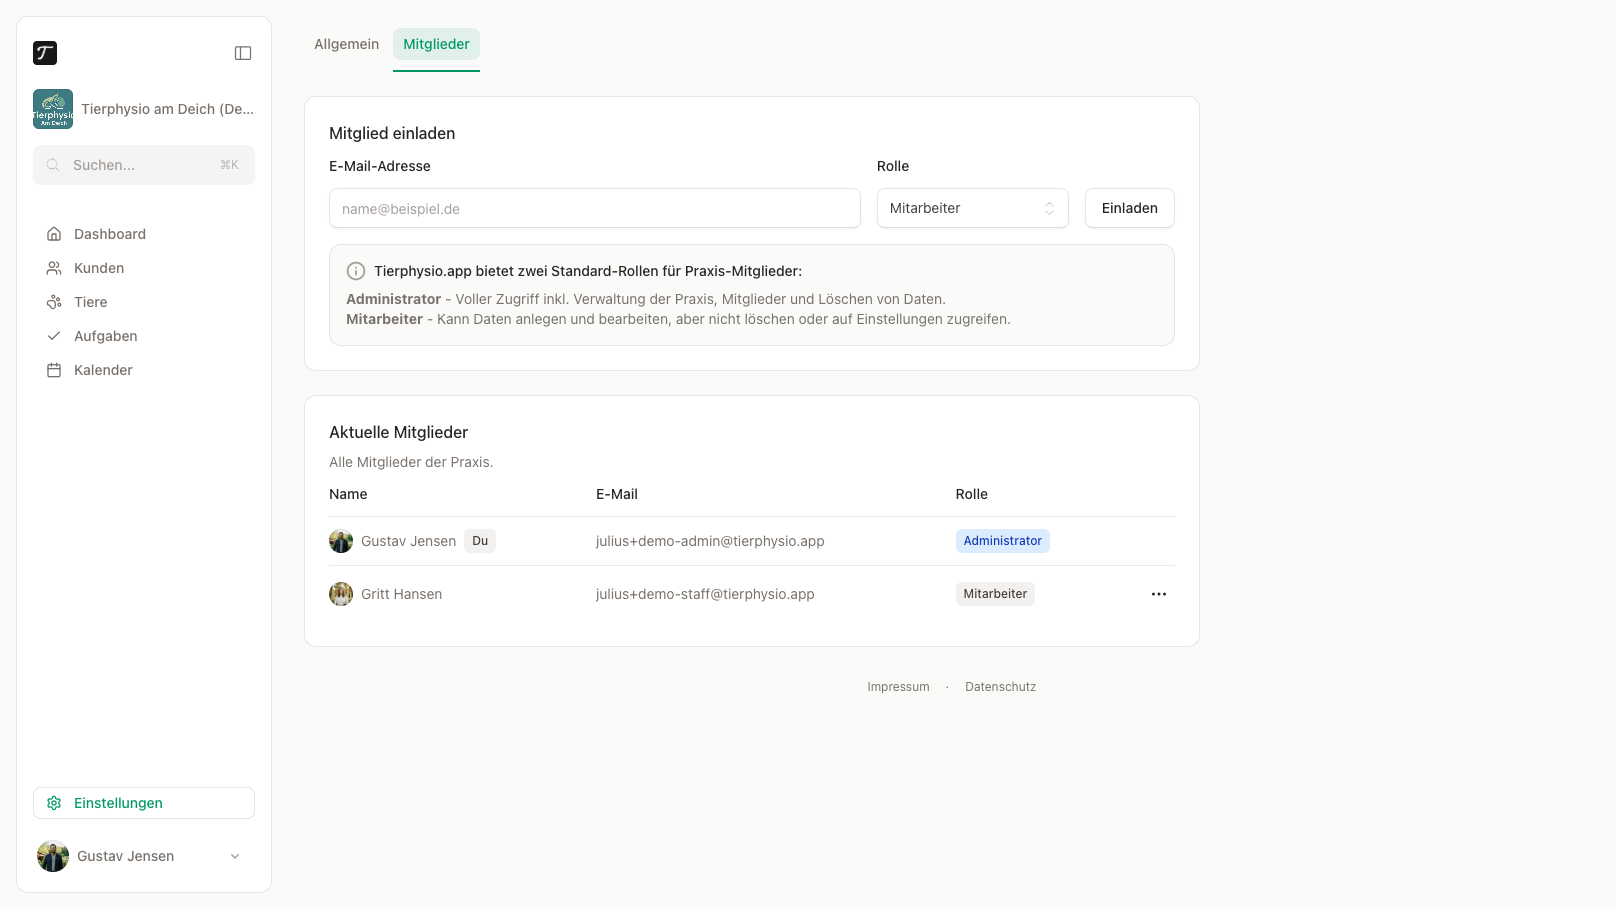Open the Impressum link
This screenshot has height=909, width=1616.
point(898,687)
